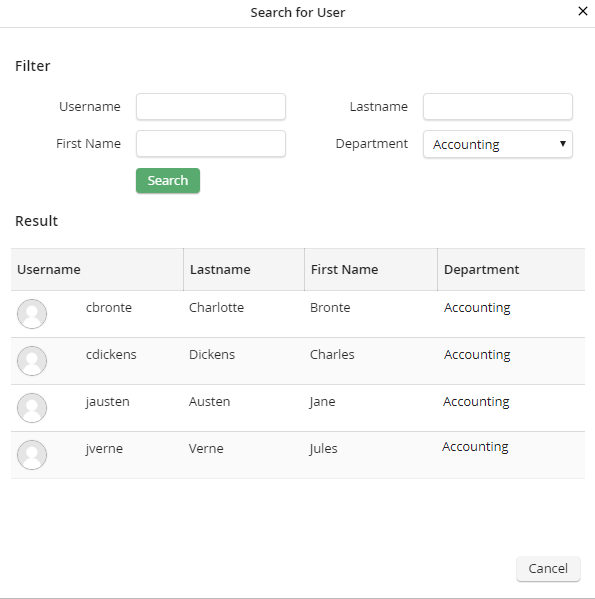The width and height of the screenshot is (595, 599).
Task: Click Accounting in the cdickens row
Action: pos(477,355)
